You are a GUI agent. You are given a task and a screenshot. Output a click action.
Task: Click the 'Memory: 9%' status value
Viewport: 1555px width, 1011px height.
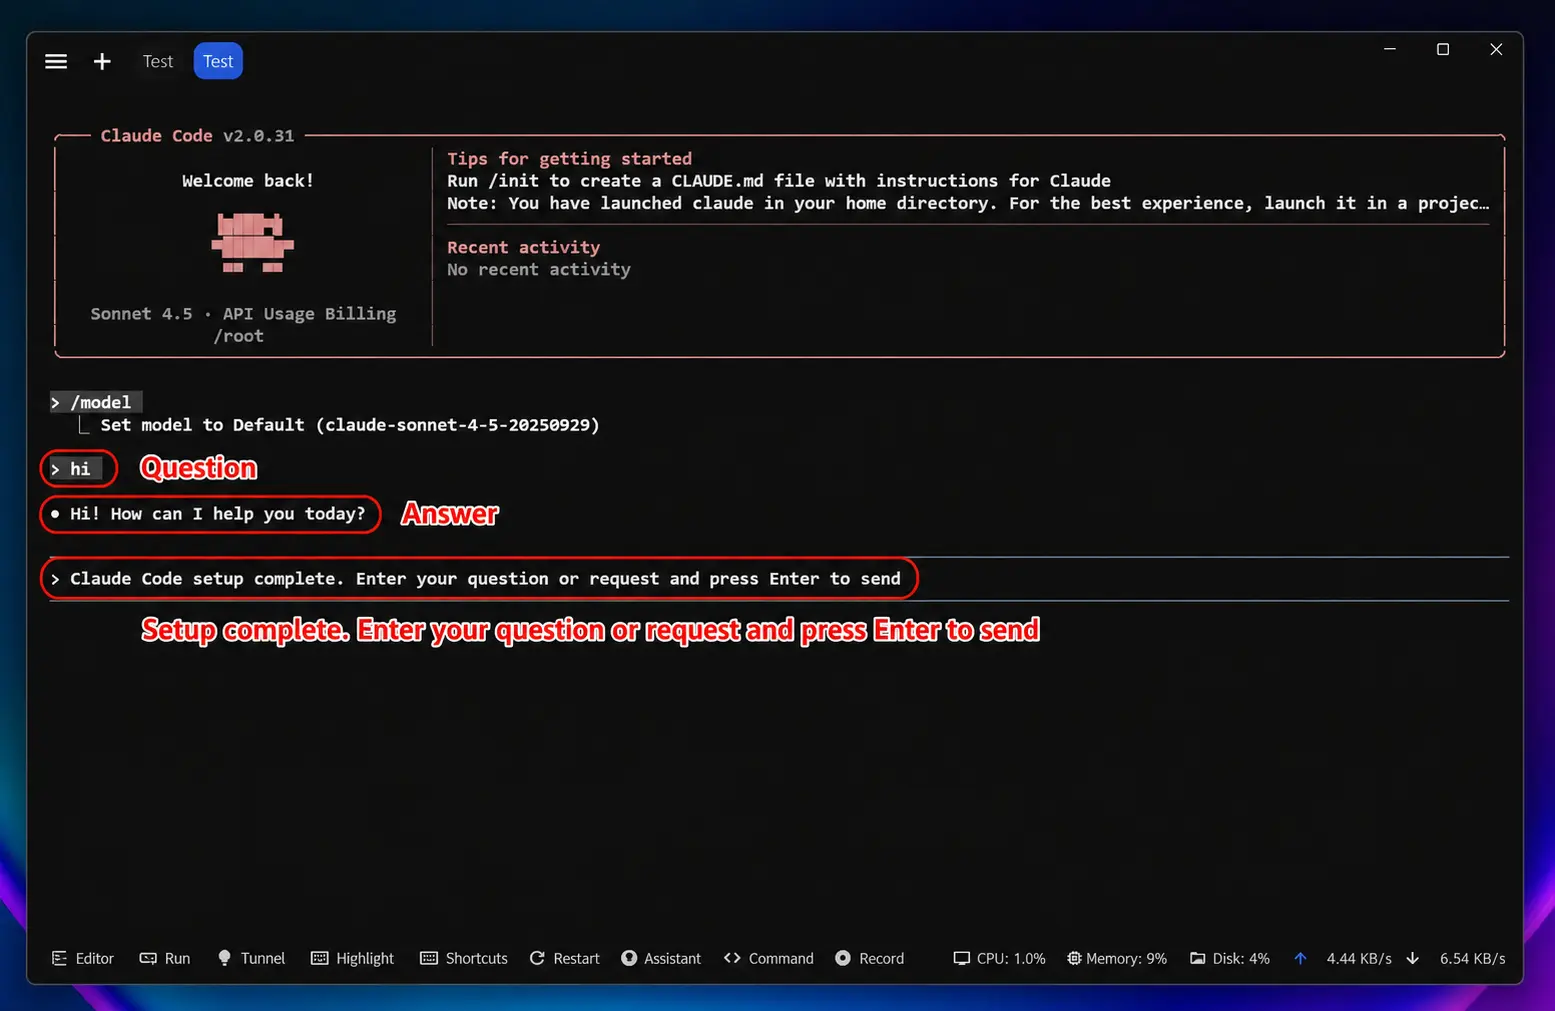tap(1126, 958)
